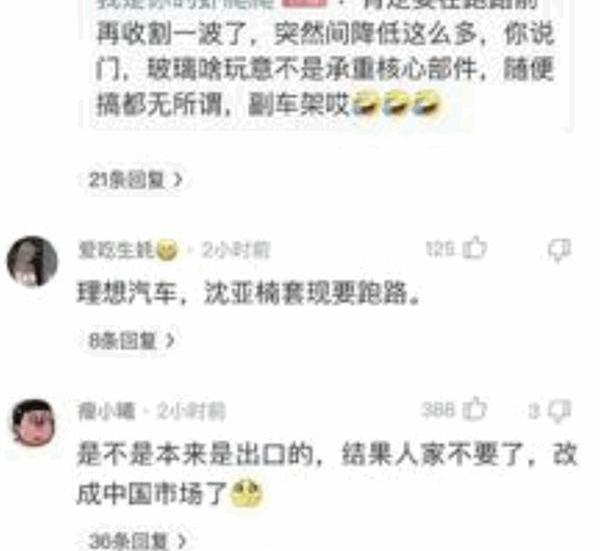This screenshot has width=600, height=551.
Task: Tap the 2小时前 timestamp beside 爱吃生蚝
Action: tap(236, 251)
